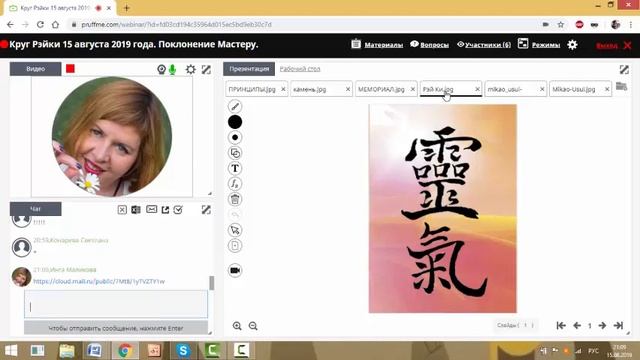Screen dimensions: 640x360
Task: Open webinar settings gear in top bar
Action: (x=572, y=44)
